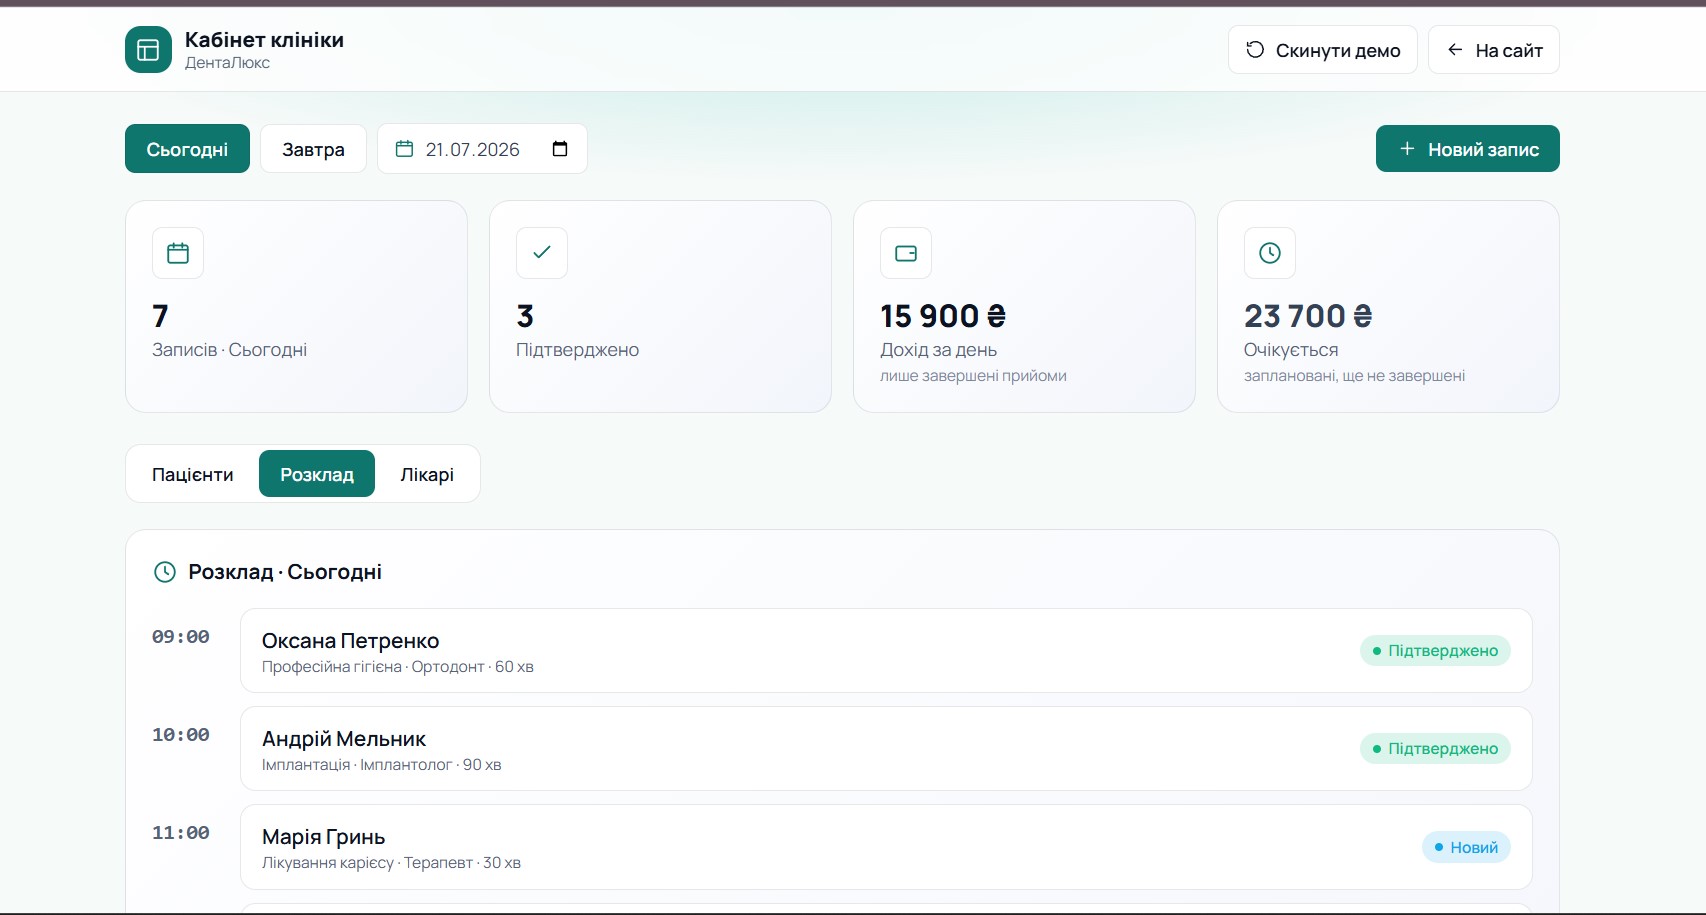1706x915 pixels.
Task: Click the date field showing 21.07.2026
Action: click(482, 149)
